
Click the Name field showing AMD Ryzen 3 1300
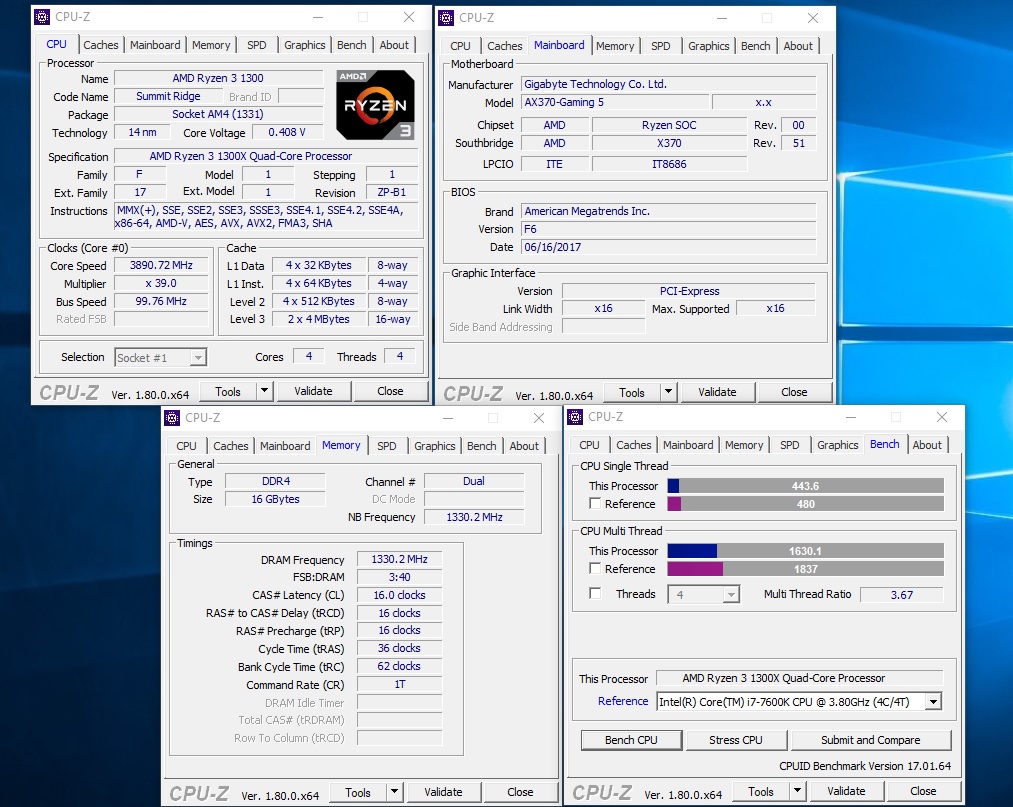(218, 78)
